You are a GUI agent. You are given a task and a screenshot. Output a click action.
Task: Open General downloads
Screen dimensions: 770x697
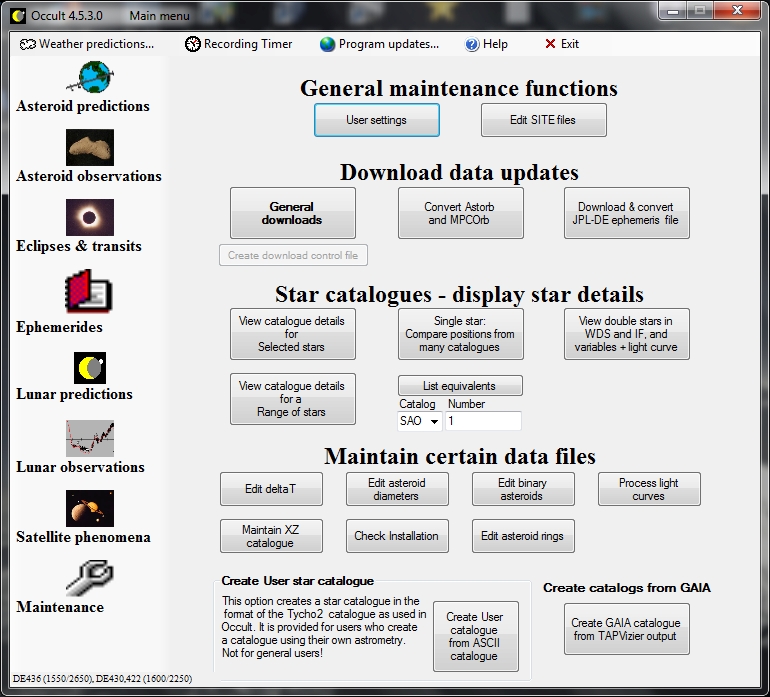point(292,213)
